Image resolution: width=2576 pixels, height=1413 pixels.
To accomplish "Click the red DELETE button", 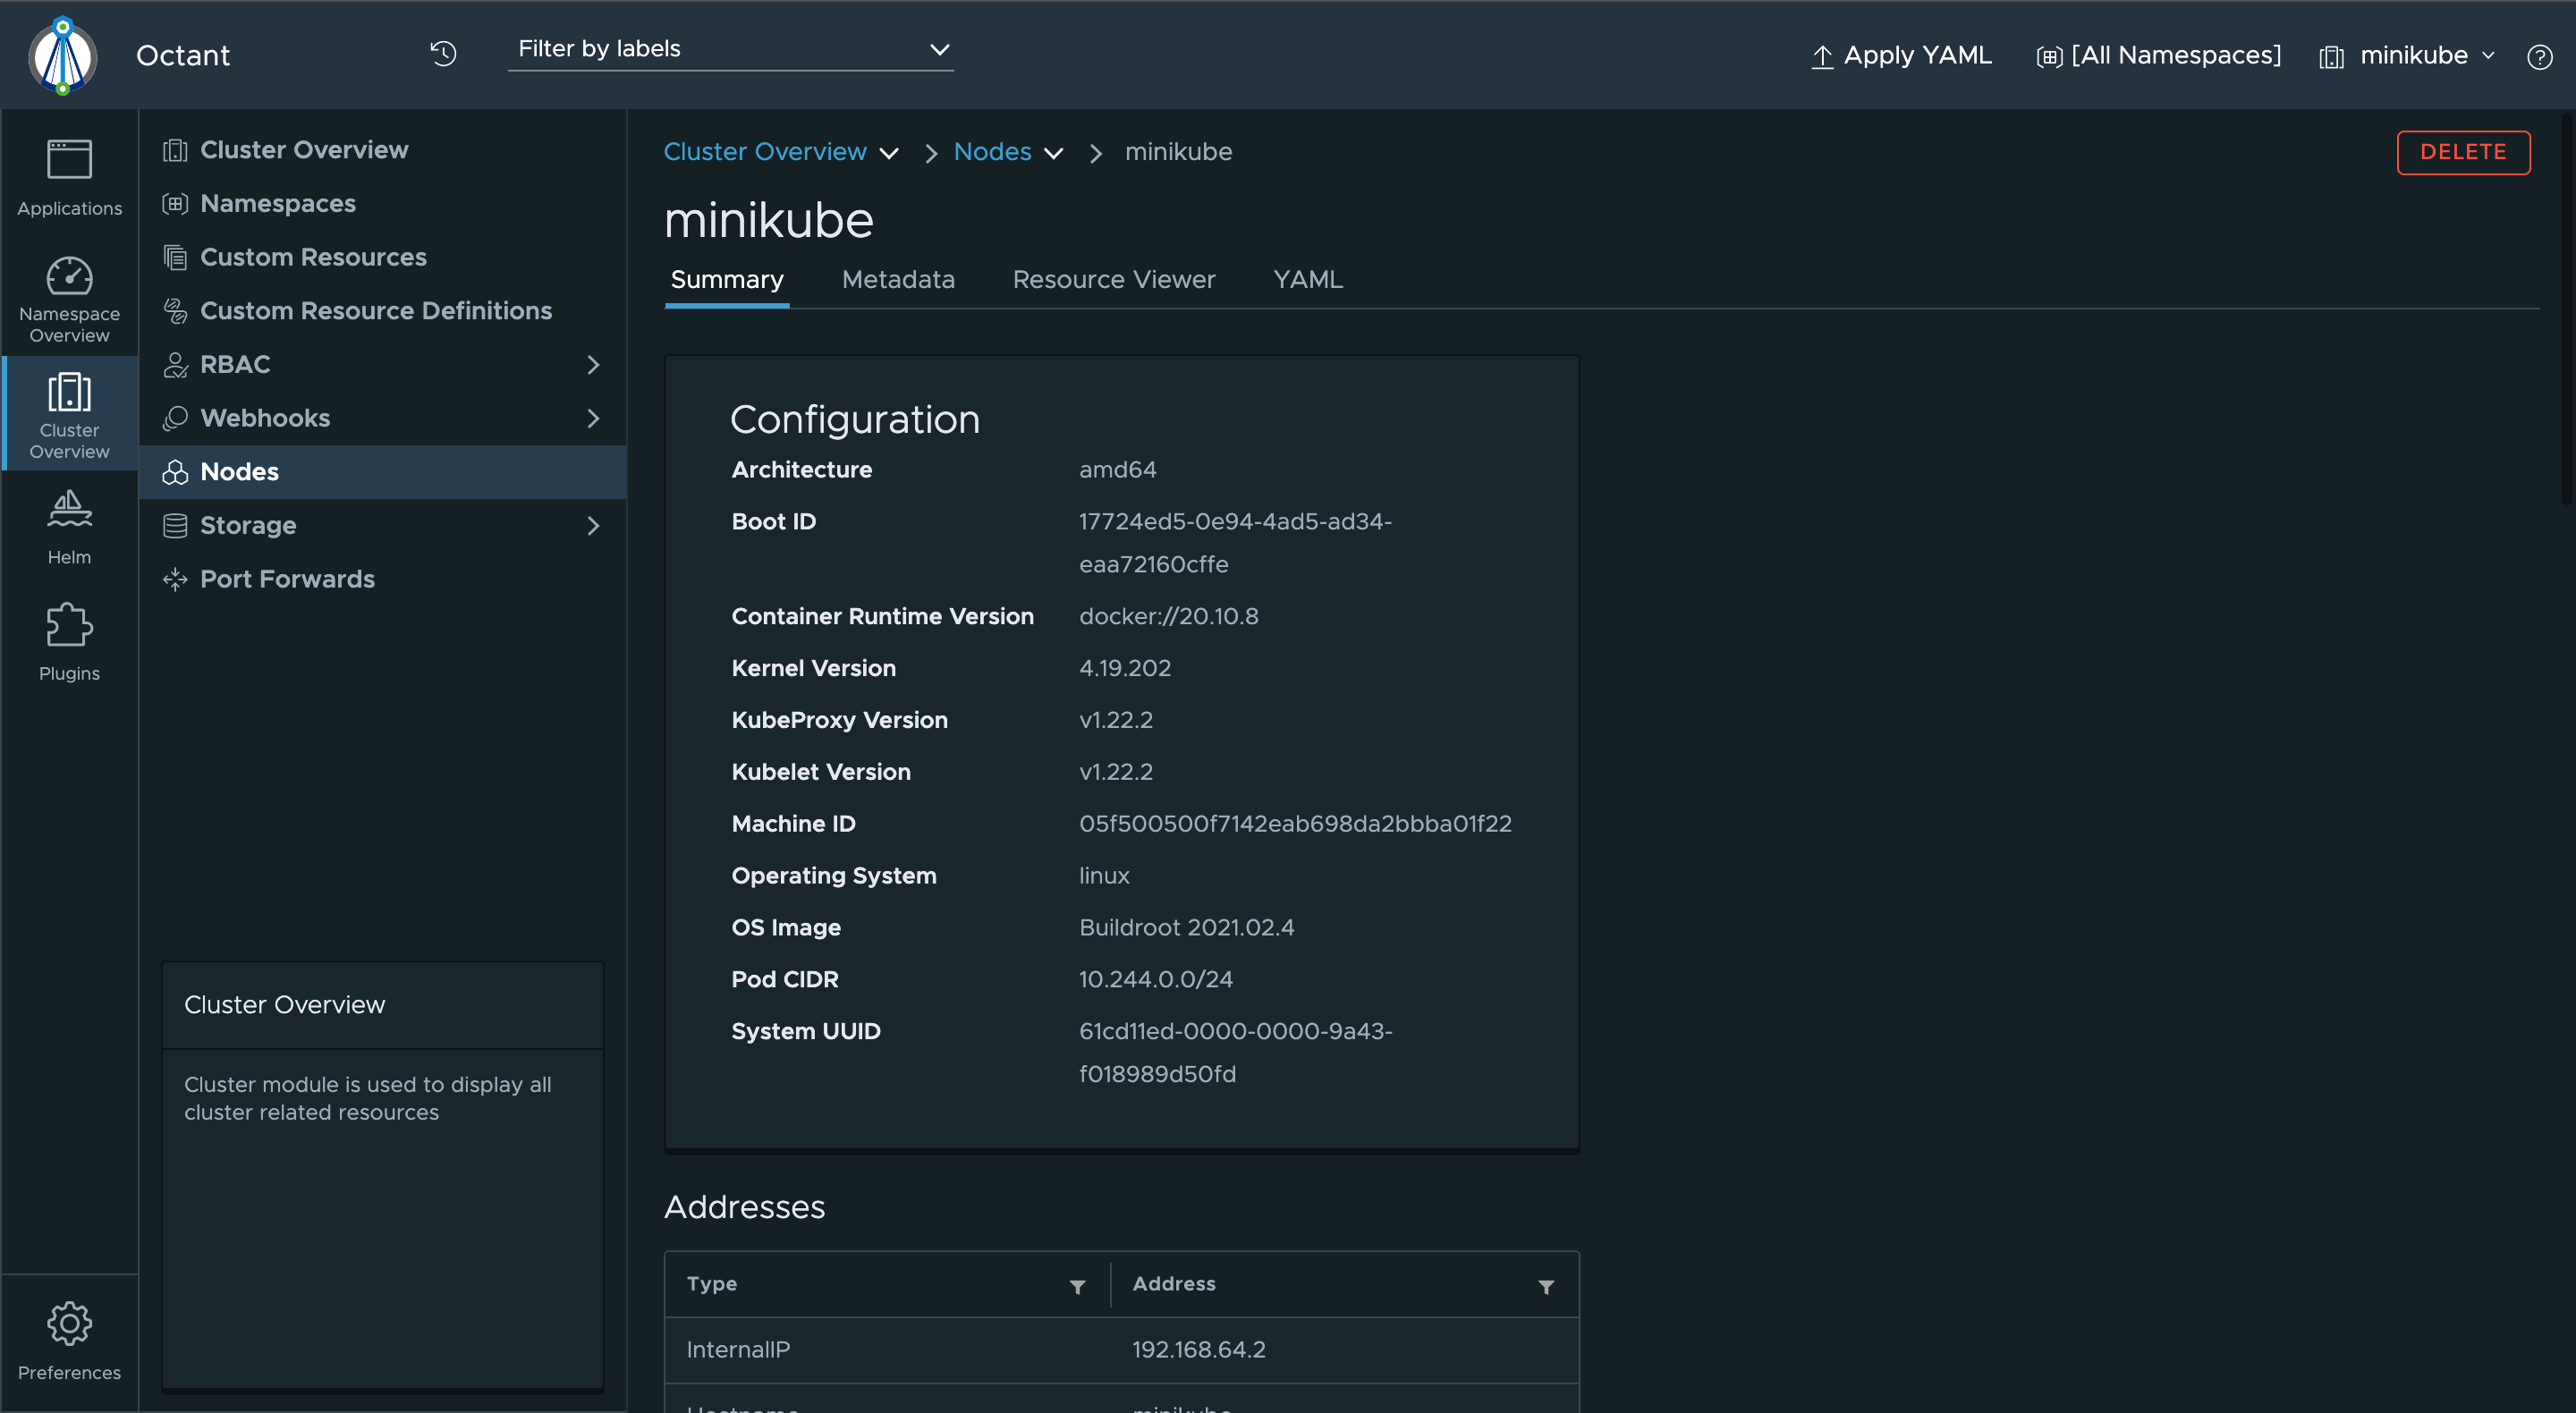I will point(2463,152).
